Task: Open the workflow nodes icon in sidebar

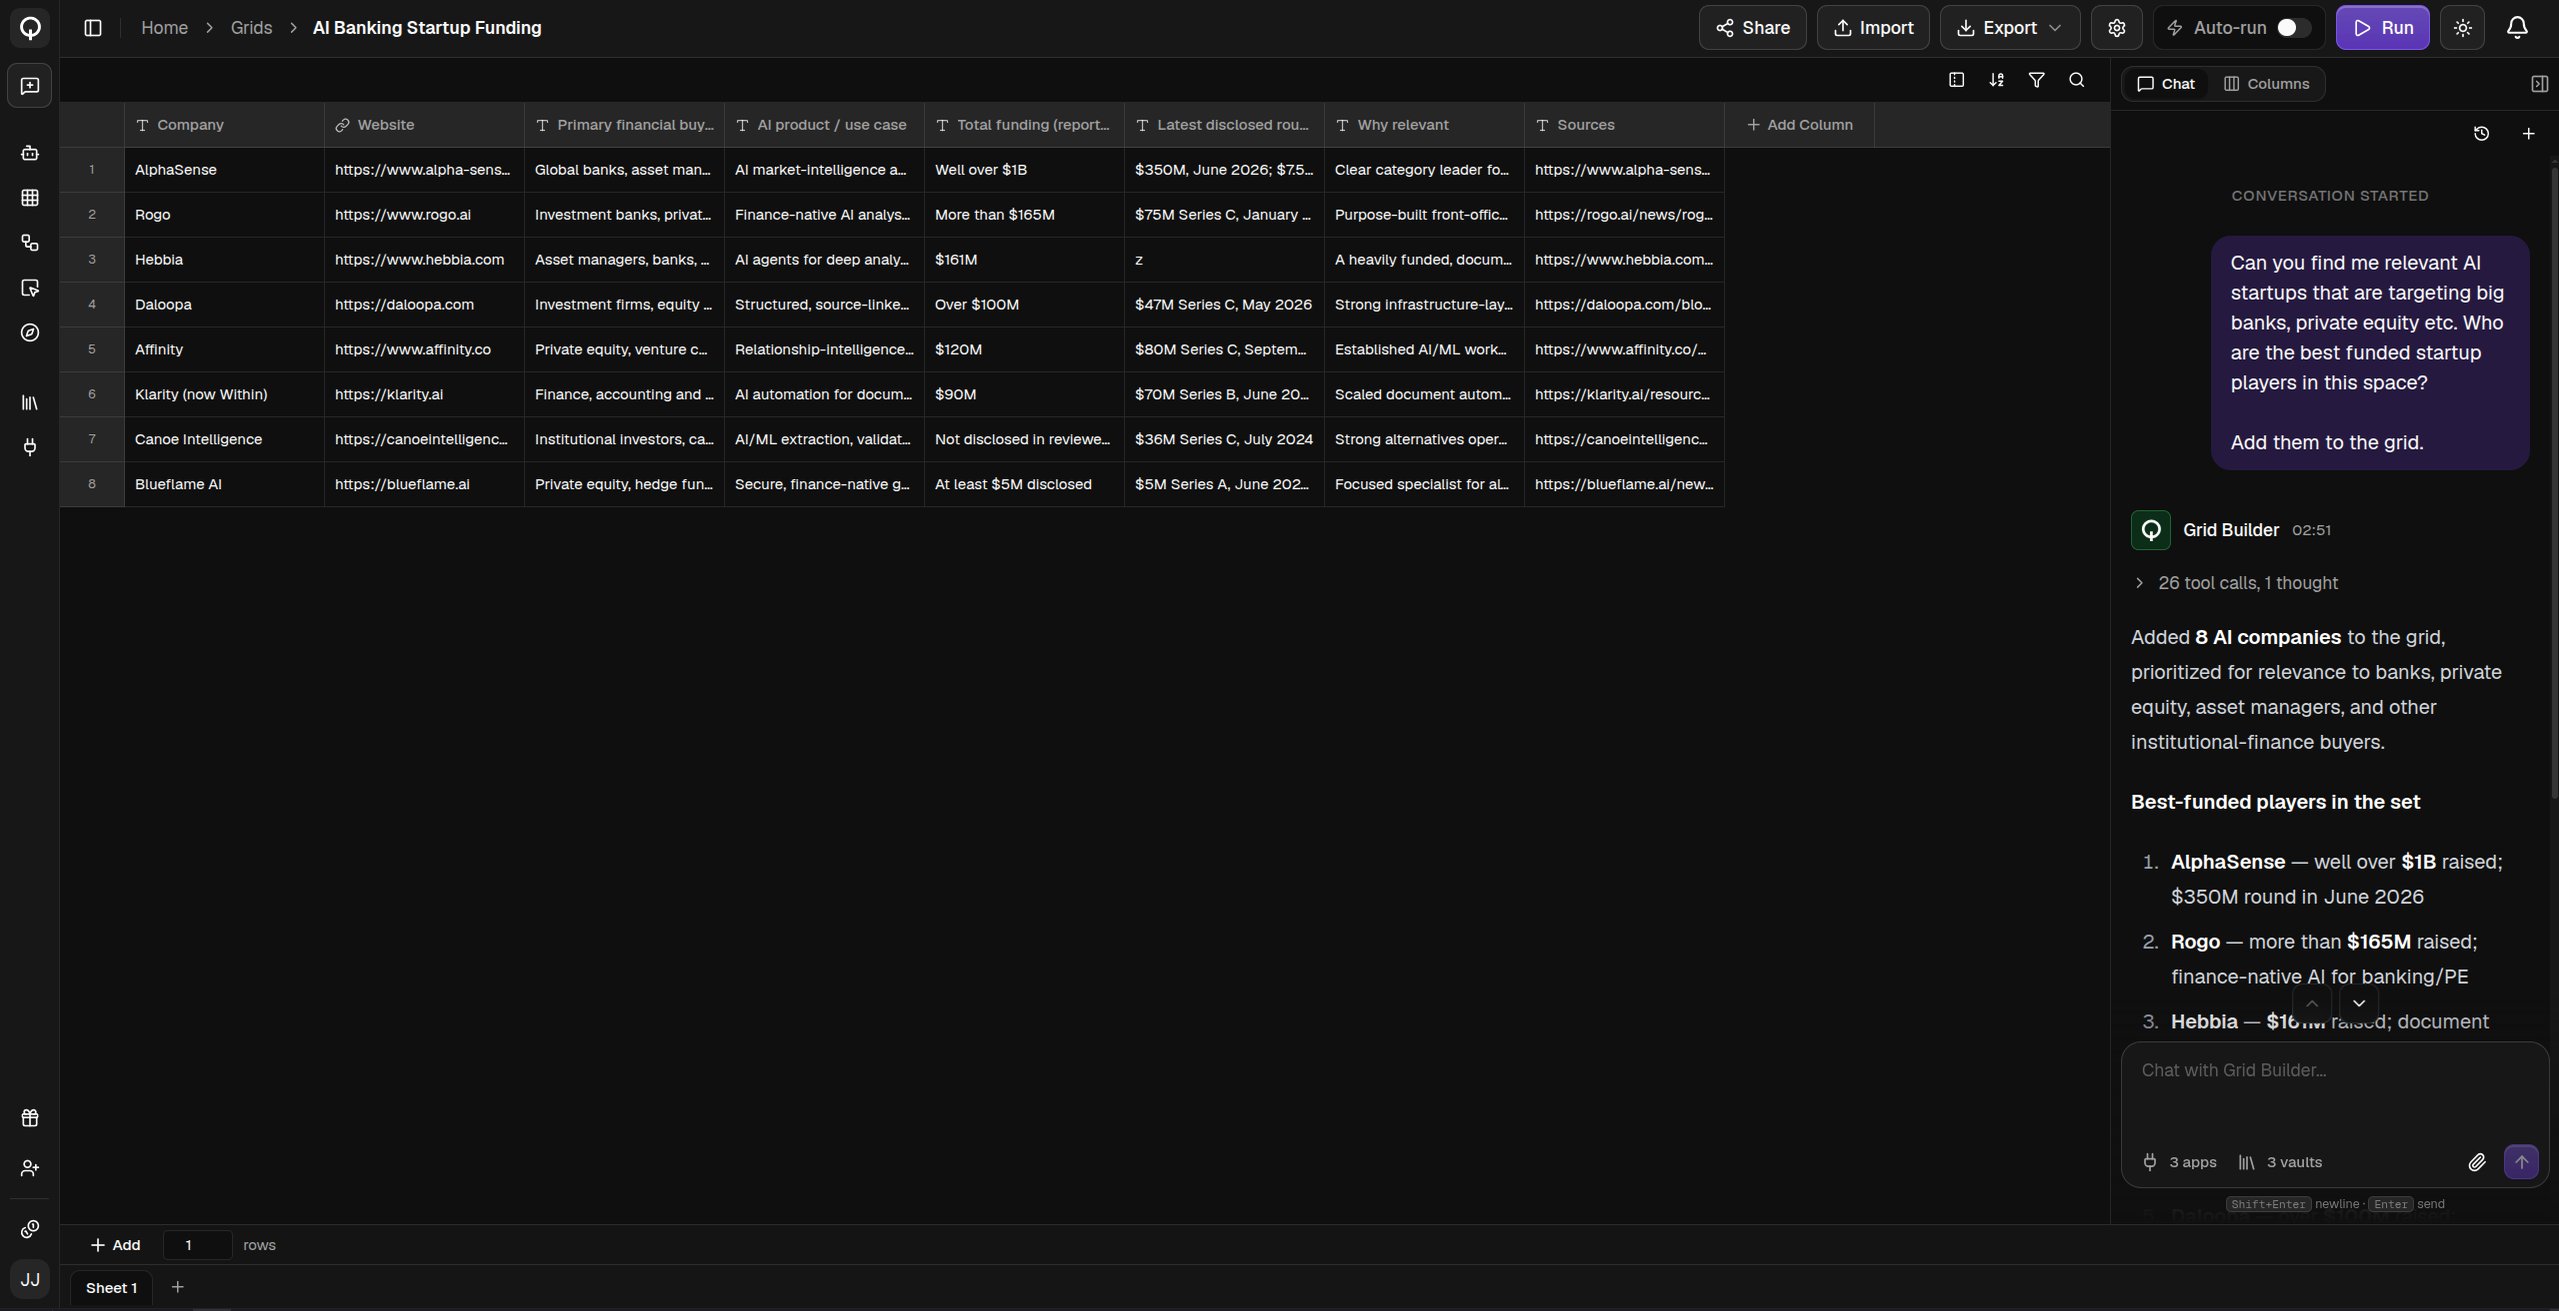Action: point(30,243)
